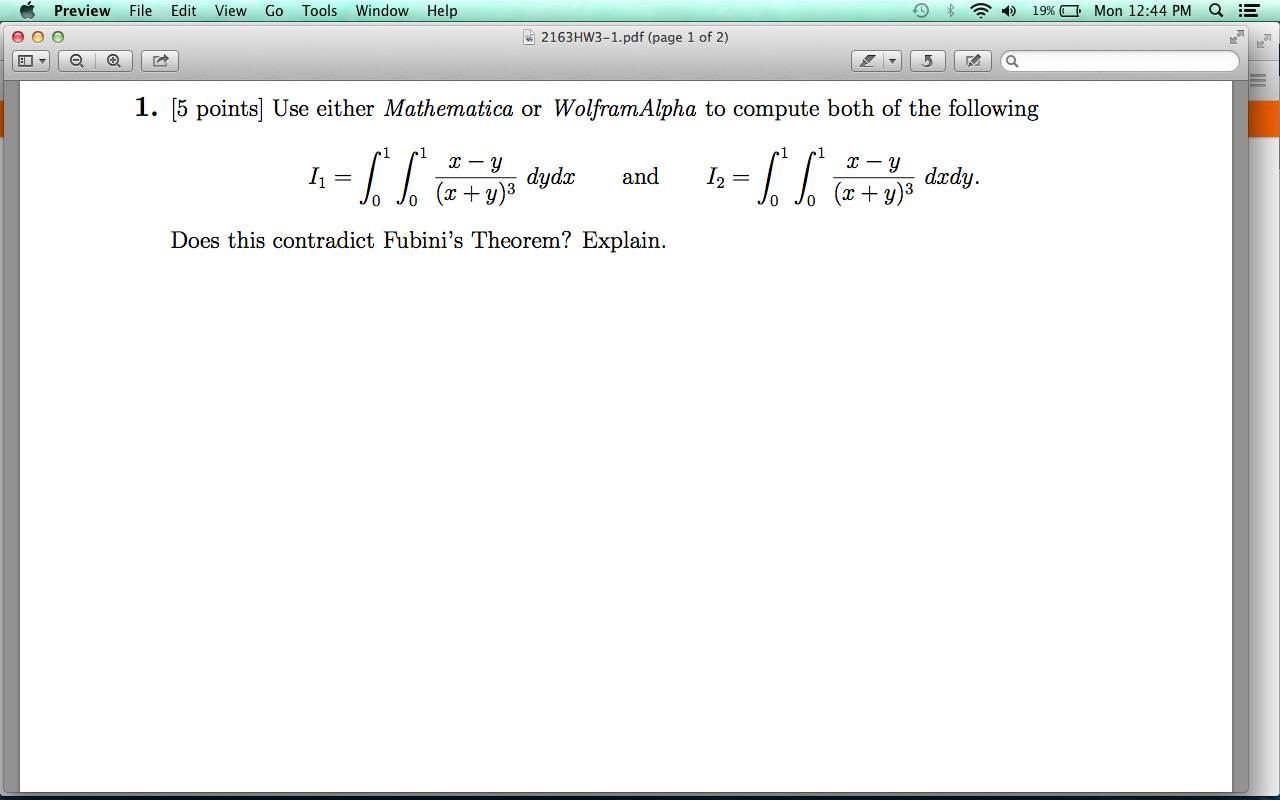Toggle the sidebar view button

[x=26, y=60]
